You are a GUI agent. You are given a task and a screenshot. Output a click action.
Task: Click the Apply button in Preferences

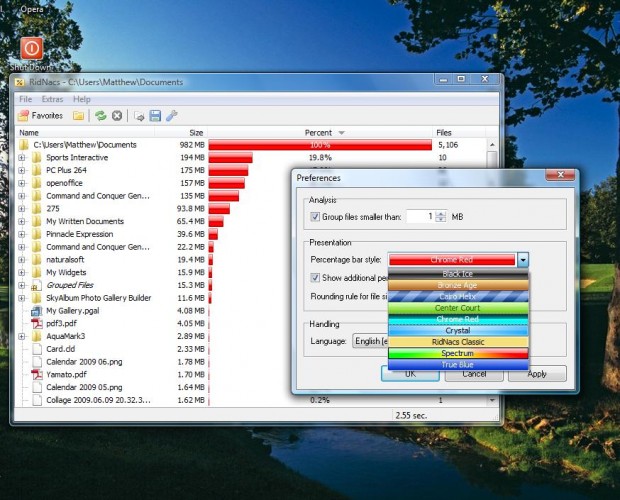(x=536, y=374)
